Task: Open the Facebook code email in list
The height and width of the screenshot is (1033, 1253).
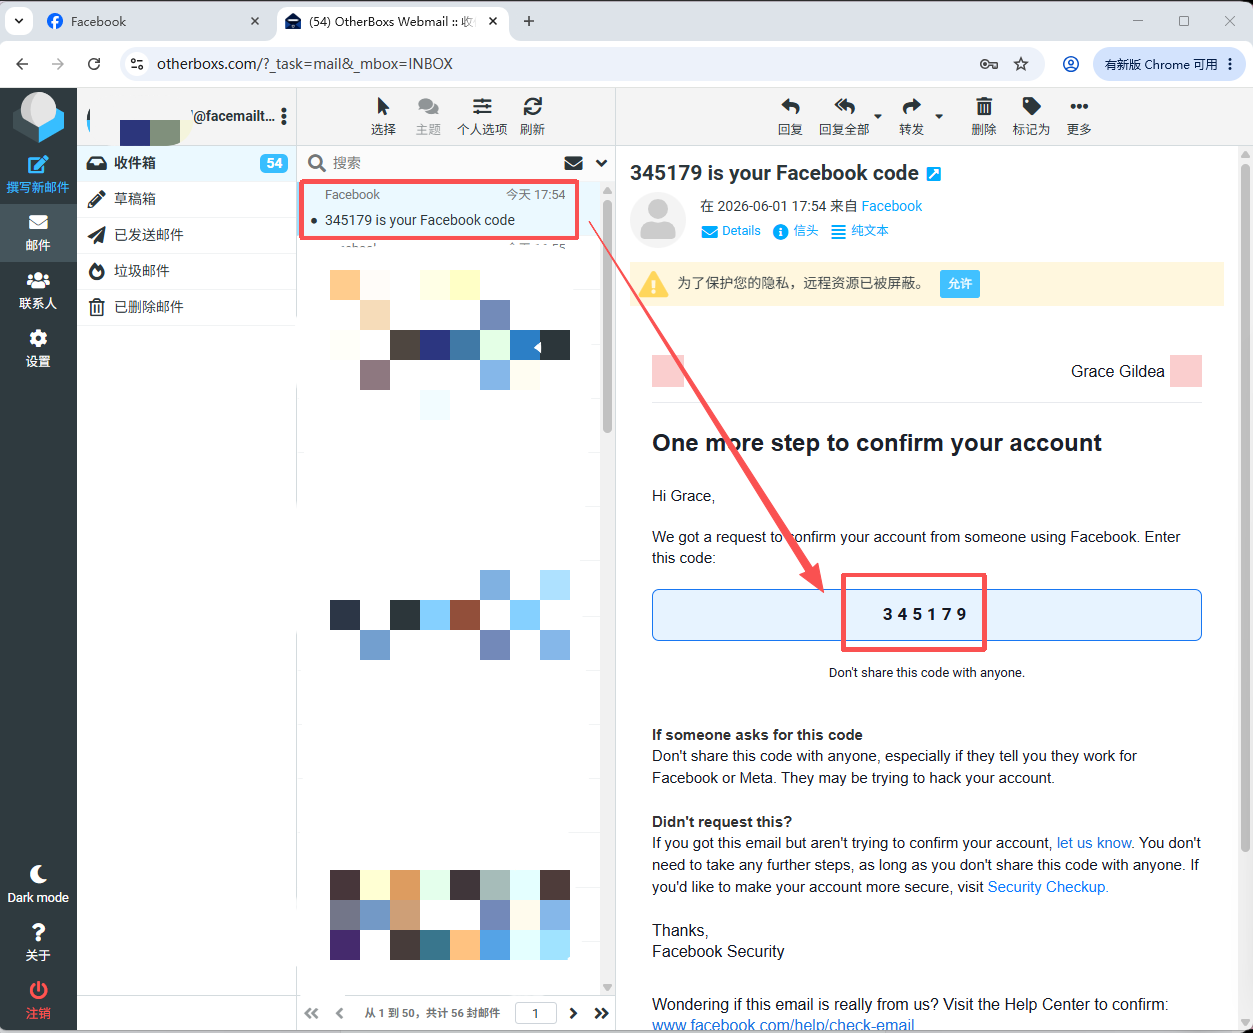Action: (x=439, y=208)
